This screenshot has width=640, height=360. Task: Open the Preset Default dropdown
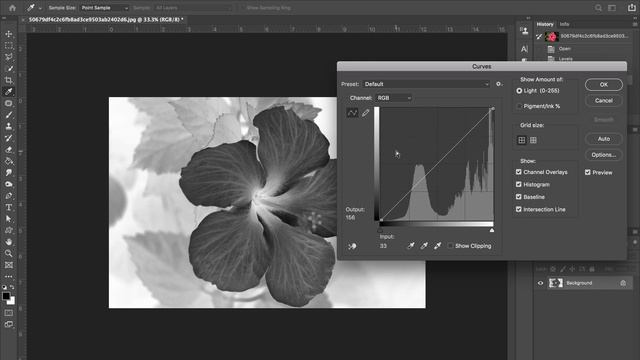[426, 84]
